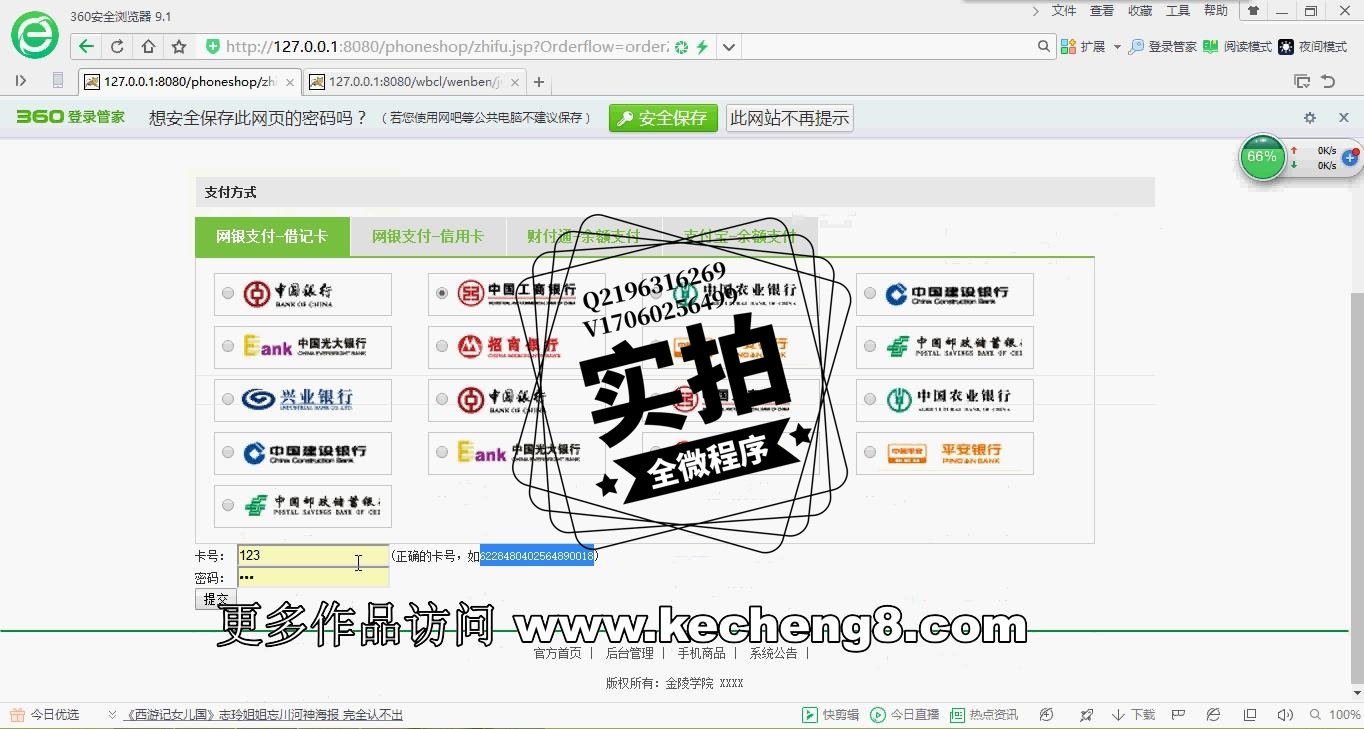
Task: Close the phoneshop tab
Action: tap(290, 82)
